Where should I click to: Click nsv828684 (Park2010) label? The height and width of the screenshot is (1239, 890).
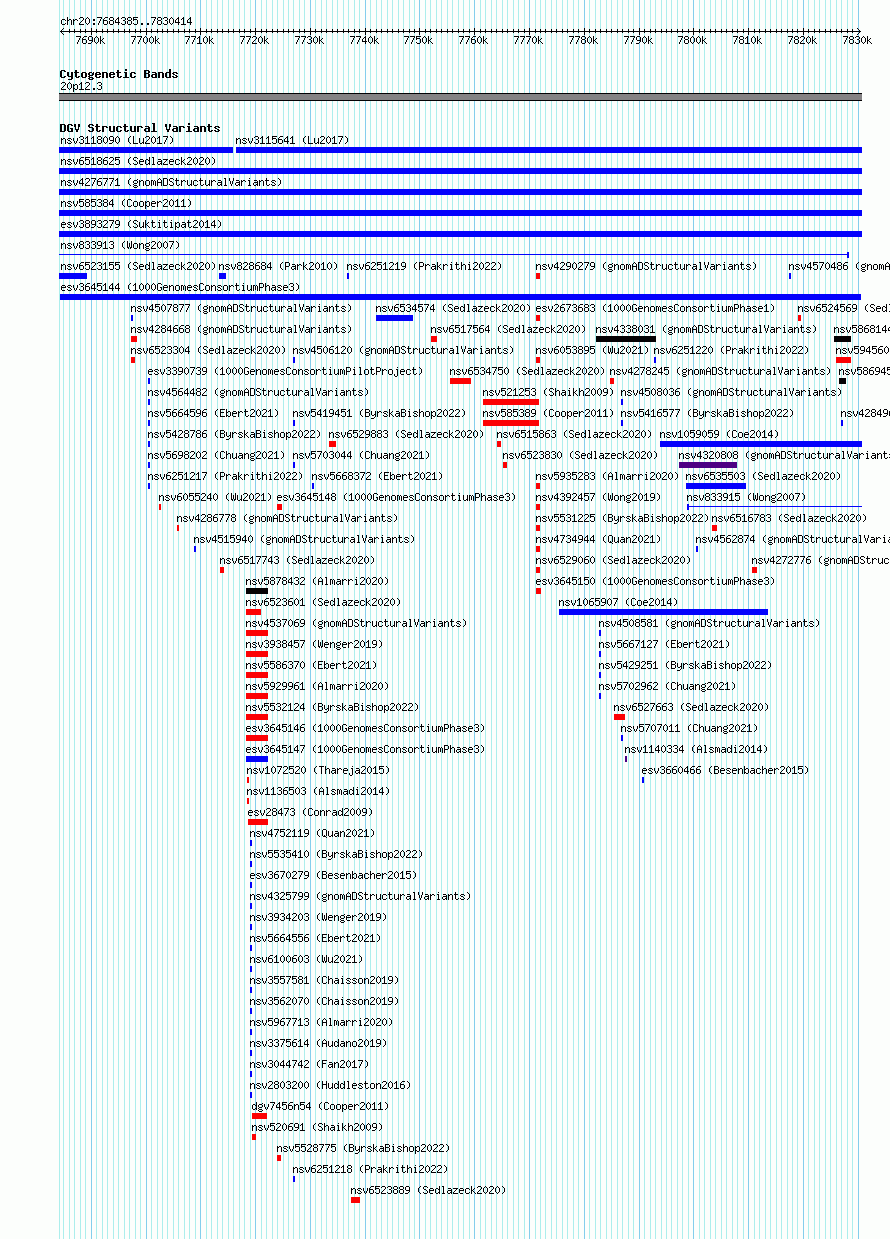279,266
